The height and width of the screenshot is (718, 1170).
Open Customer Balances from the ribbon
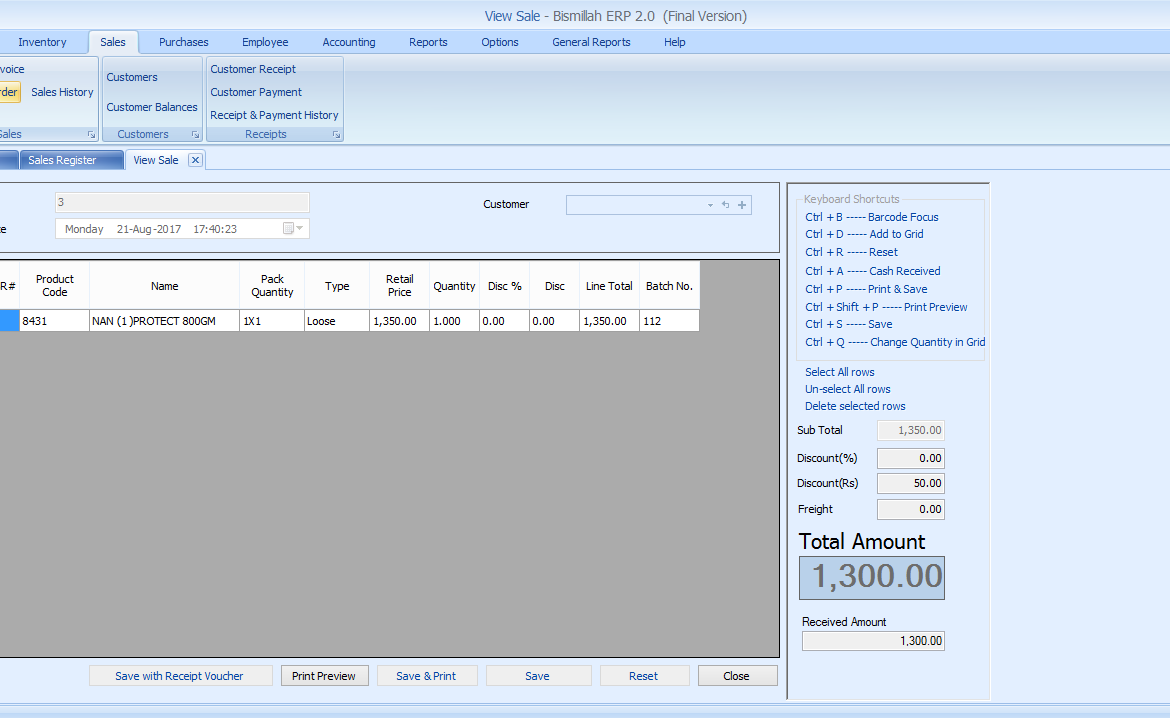[152, 107]
